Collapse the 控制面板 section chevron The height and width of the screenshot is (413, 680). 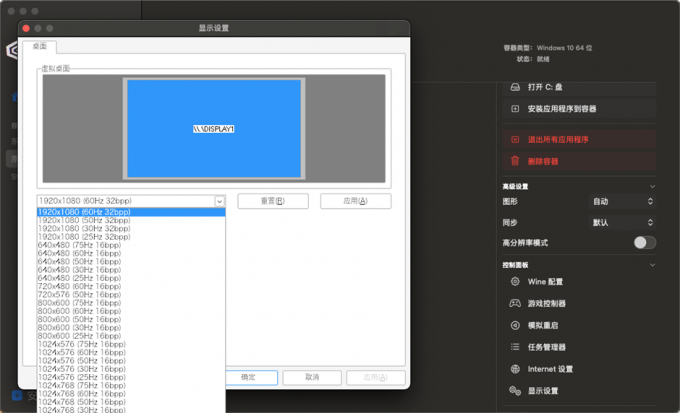click(x=652, y=265)
